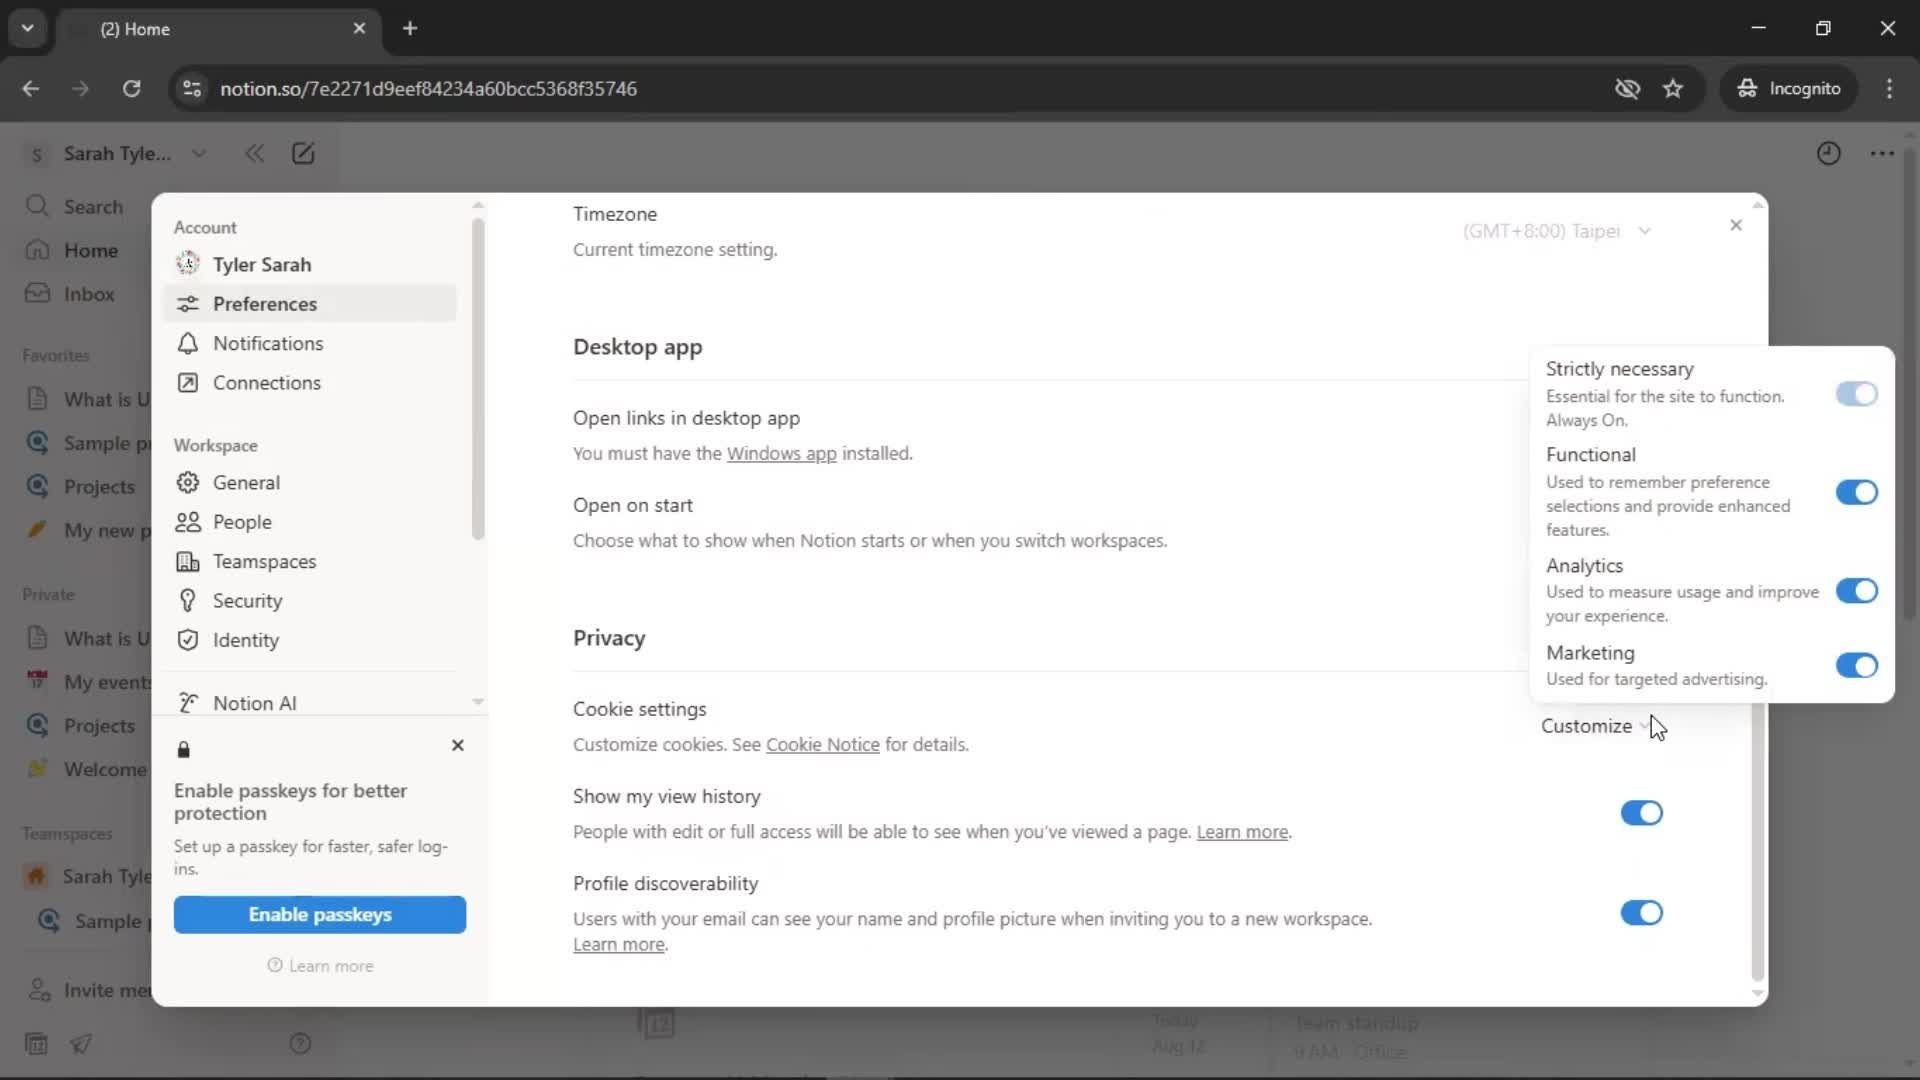The image size is (1920, 1080).
Task: Click the tracking protection eye icon
Action: click(x=1627, y=88)
